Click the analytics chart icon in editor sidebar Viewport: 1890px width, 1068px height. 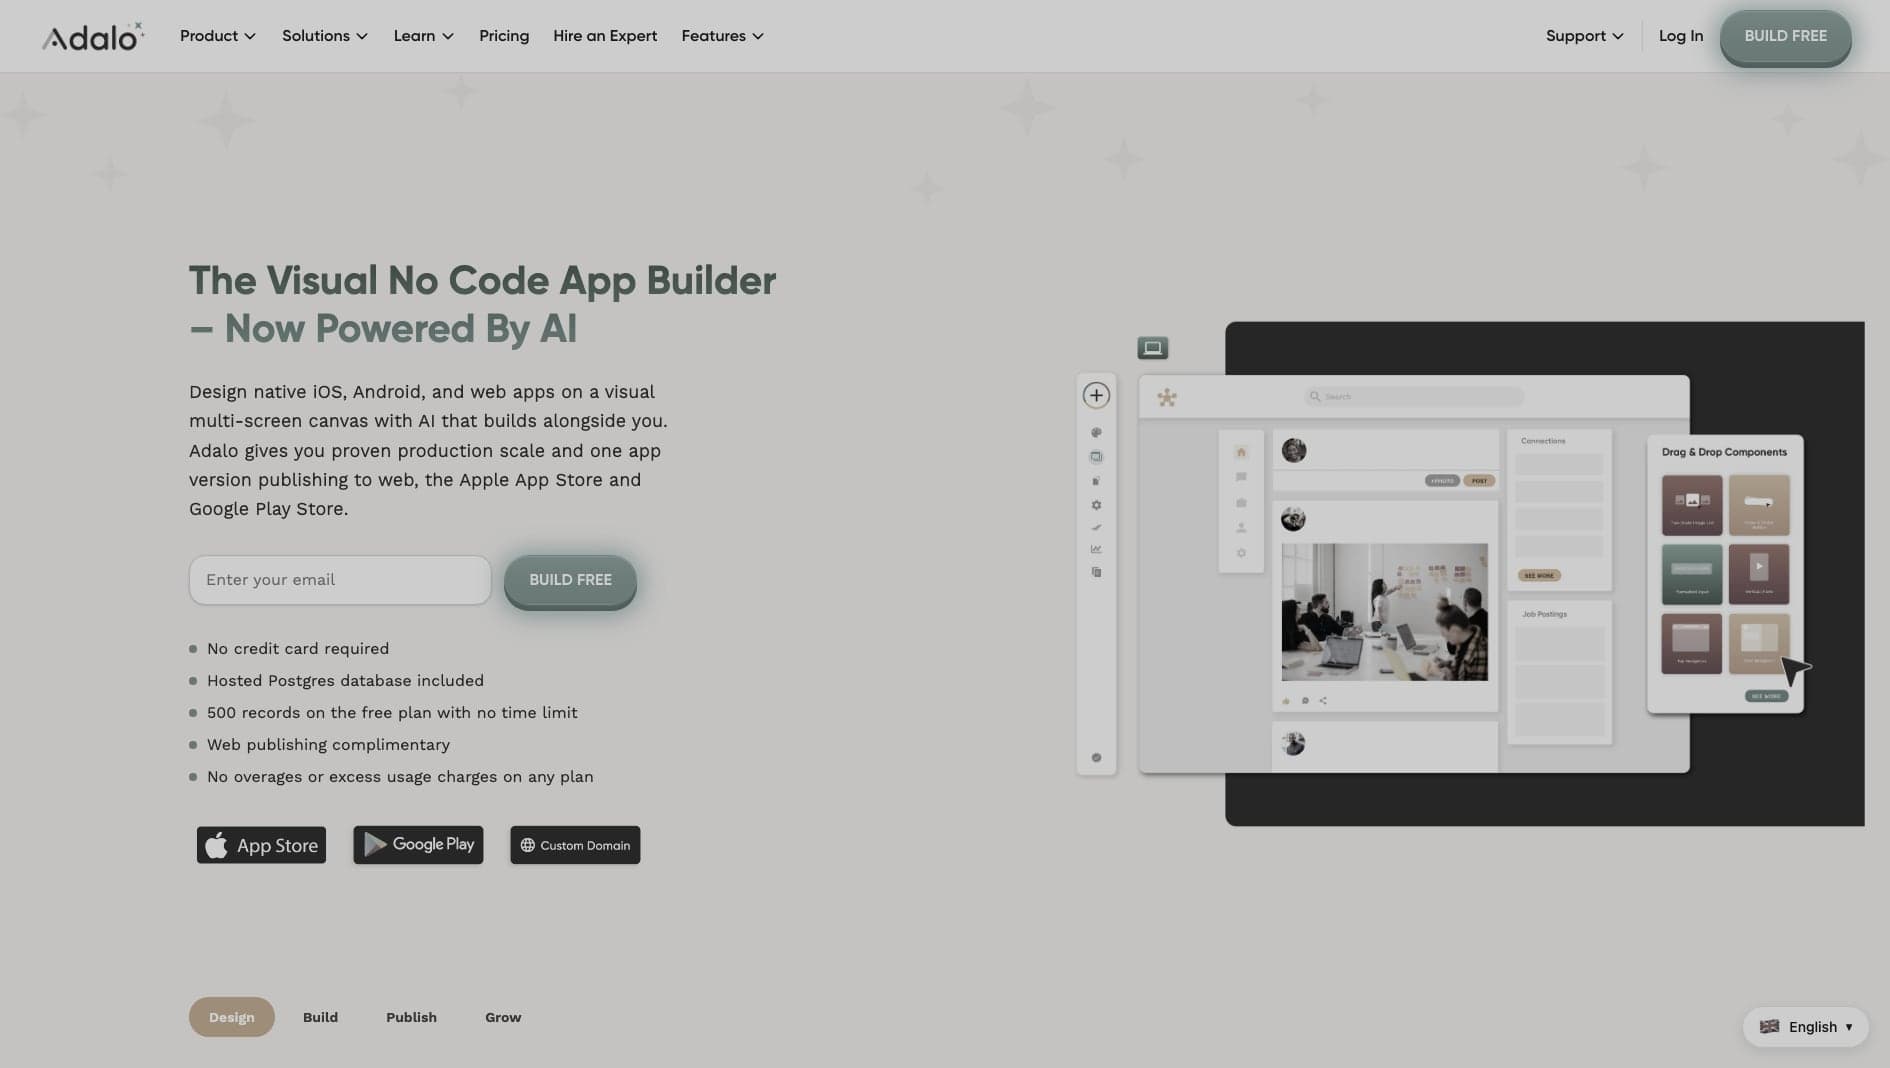[x=1096, y=549]
